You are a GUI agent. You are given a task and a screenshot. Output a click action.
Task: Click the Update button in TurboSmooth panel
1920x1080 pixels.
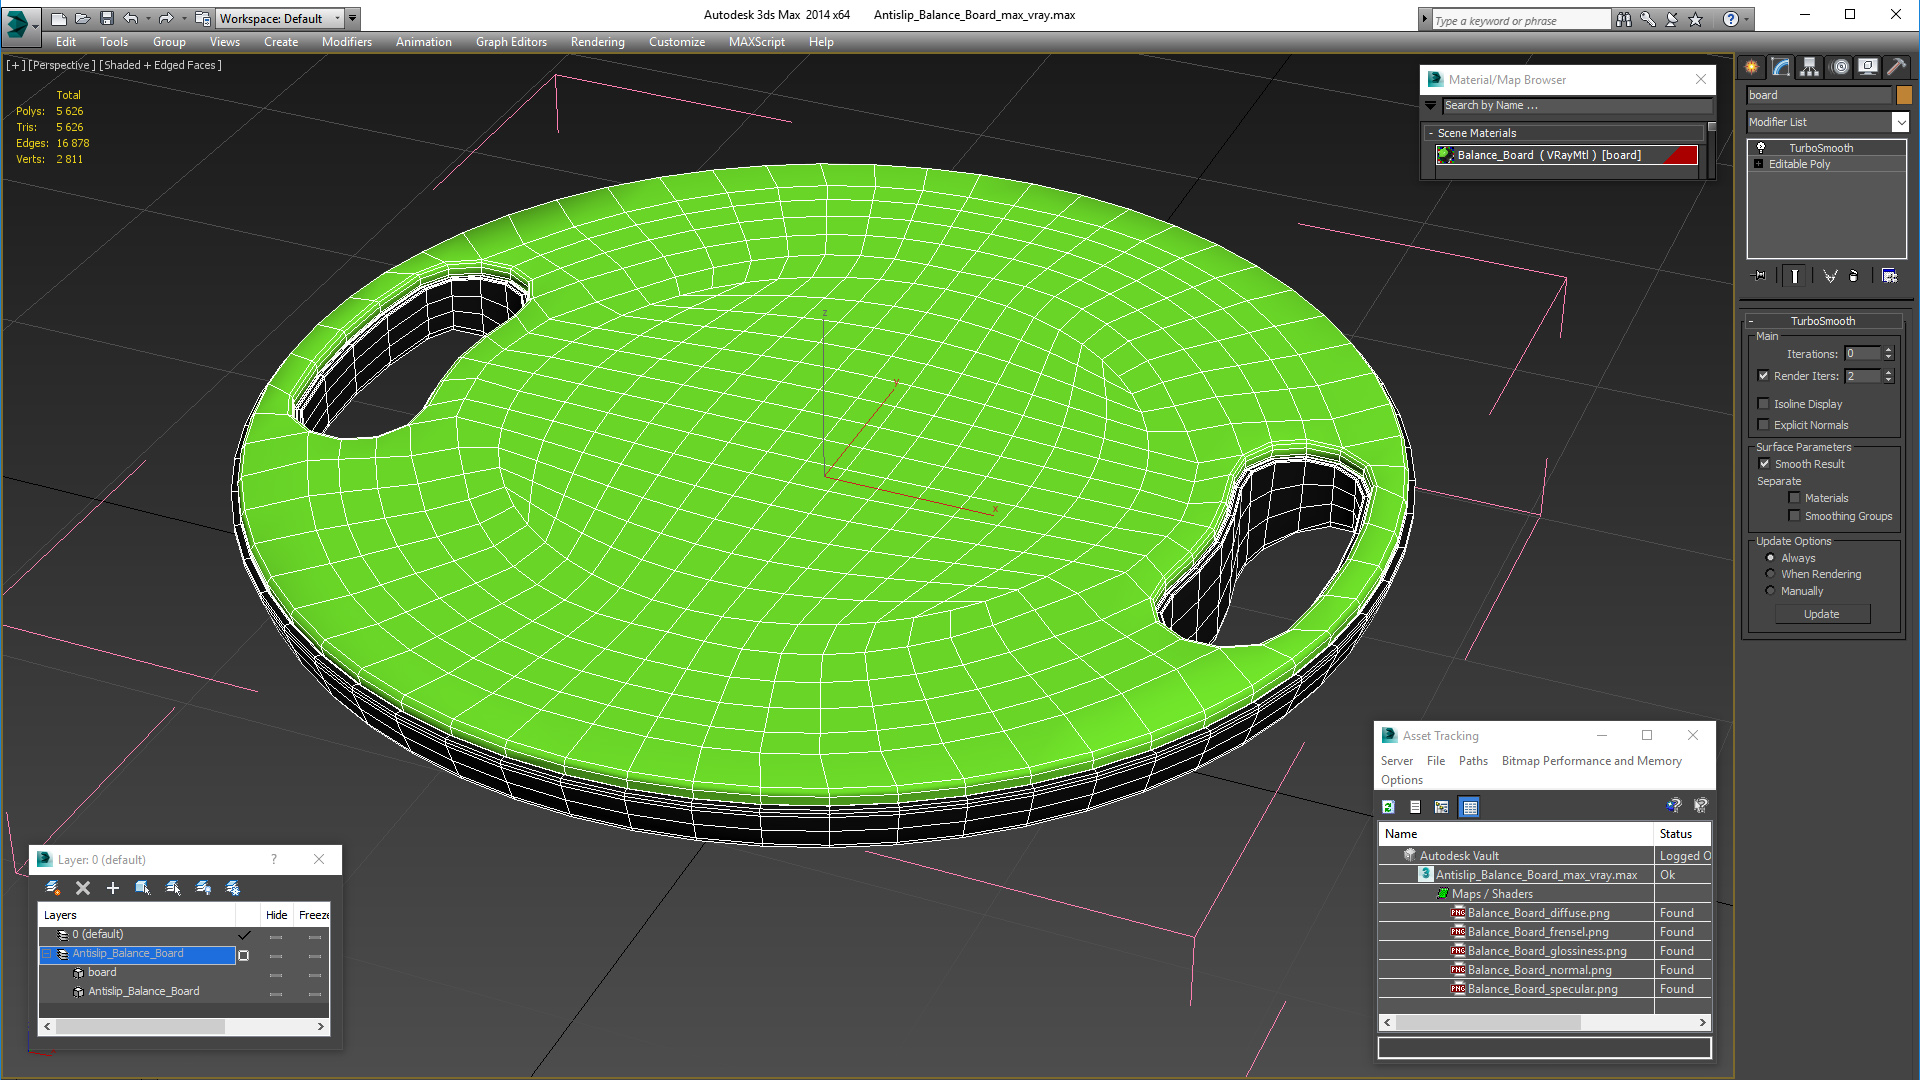tap(1822, 613)
